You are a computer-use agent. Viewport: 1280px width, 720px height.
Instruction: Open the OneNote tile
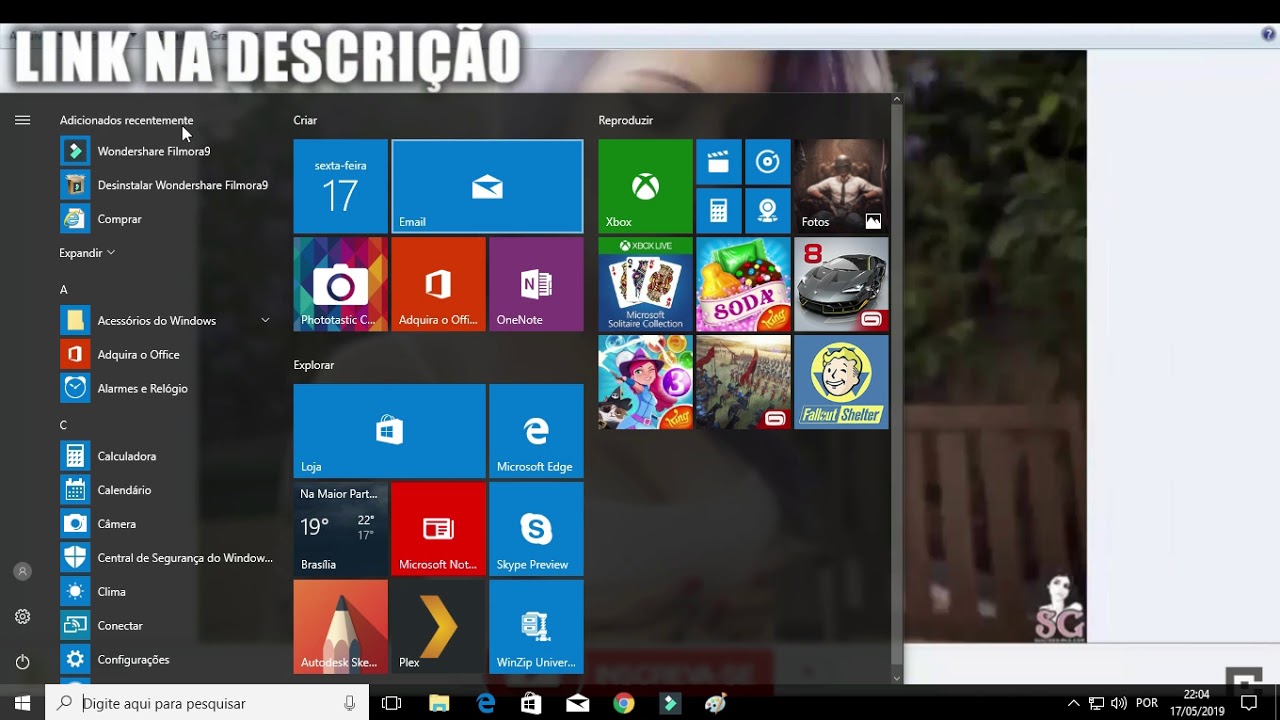(x=536, y=284)
